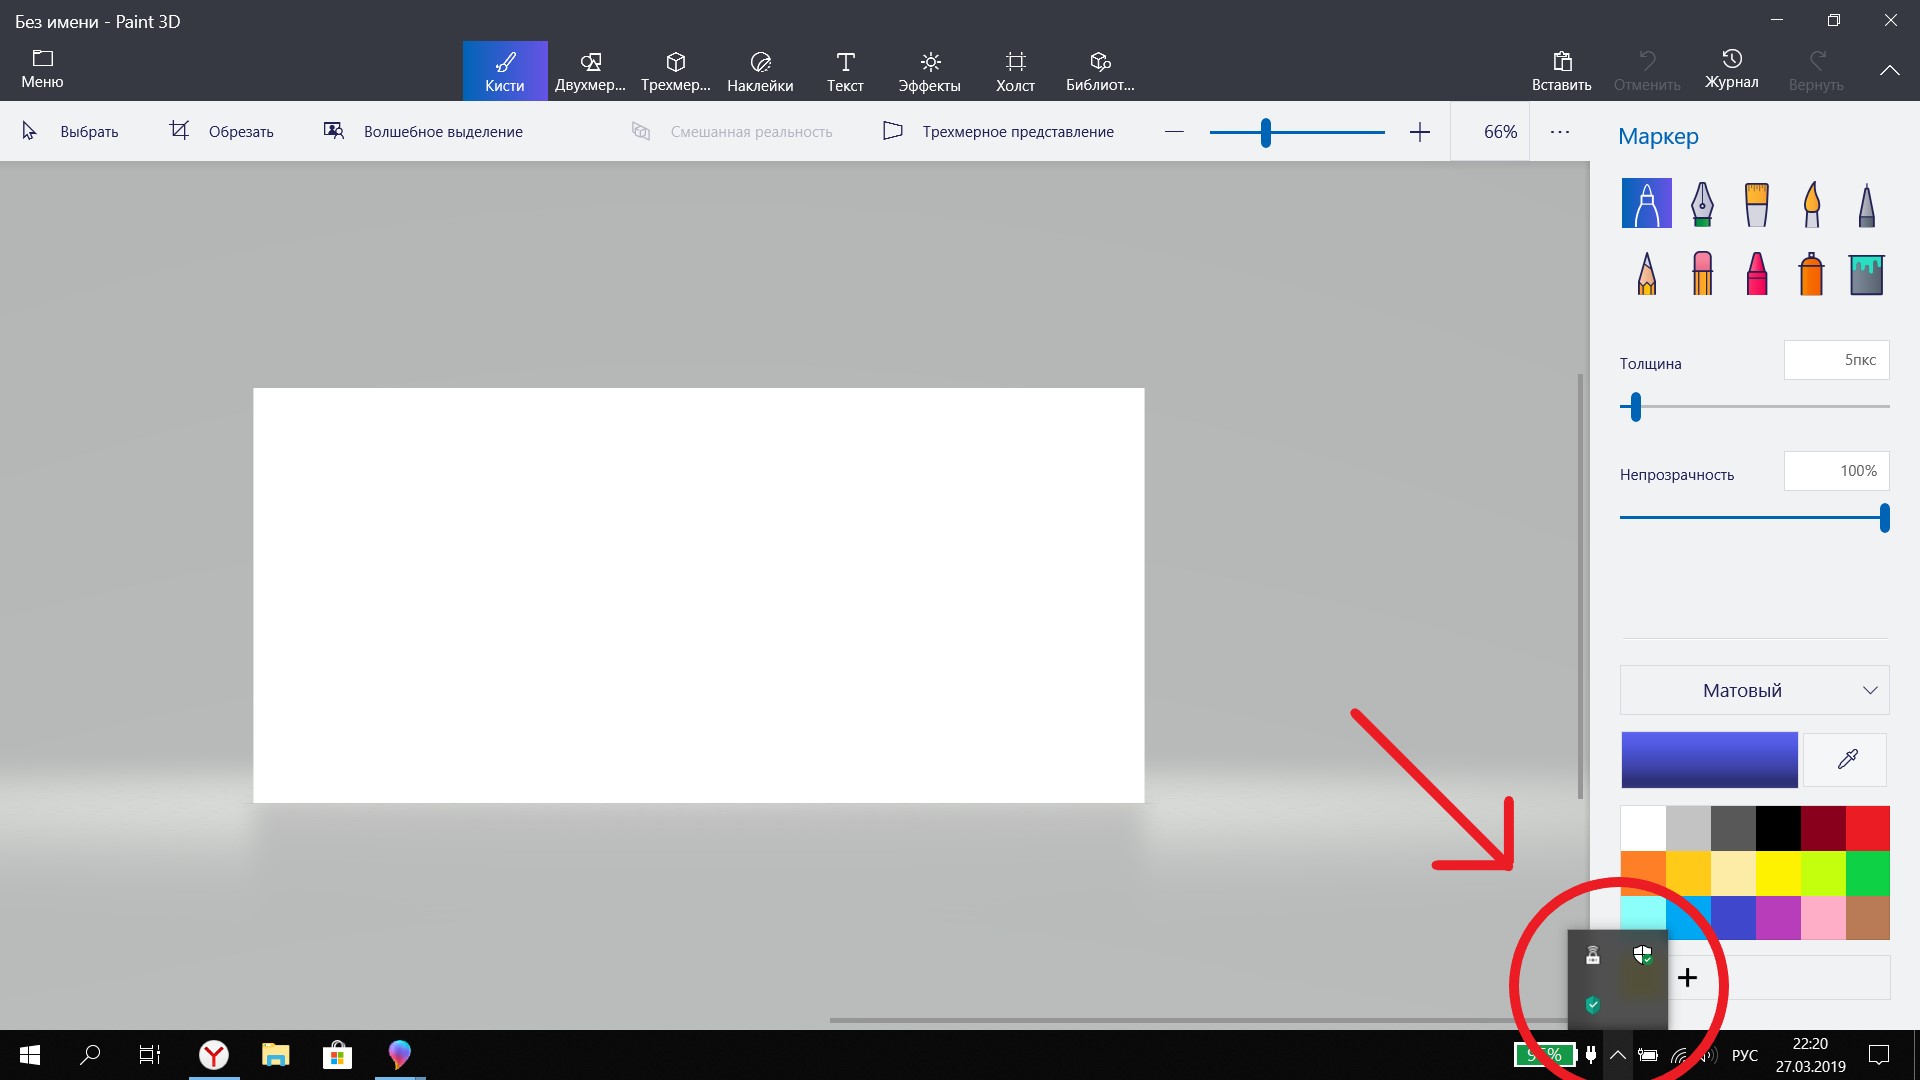Select the Calligraphy pen brush
Viewport: 1920px width, 1080px height.
[x=1702, y=203]
